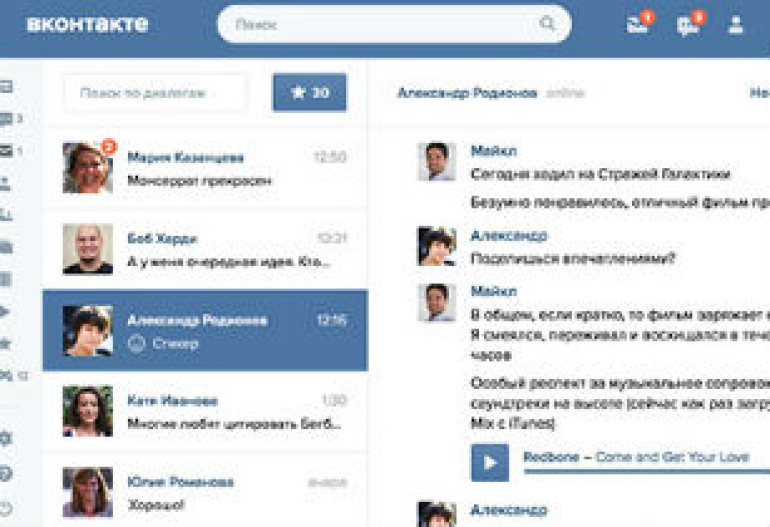Viewport: 770px width, 527px height.
Task: Click the Поделишься впечатлениями? message text
Action: coord(573,258)
